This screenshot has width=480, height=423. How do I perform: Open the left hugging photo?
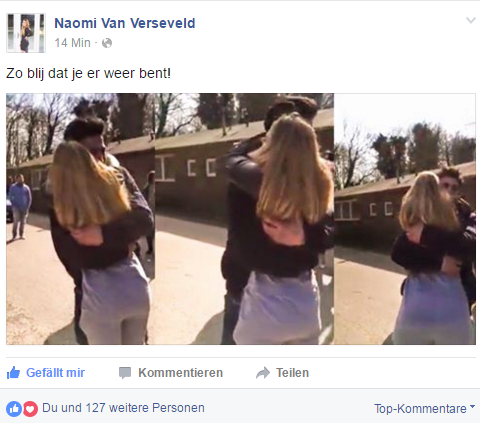coord(80,219)
